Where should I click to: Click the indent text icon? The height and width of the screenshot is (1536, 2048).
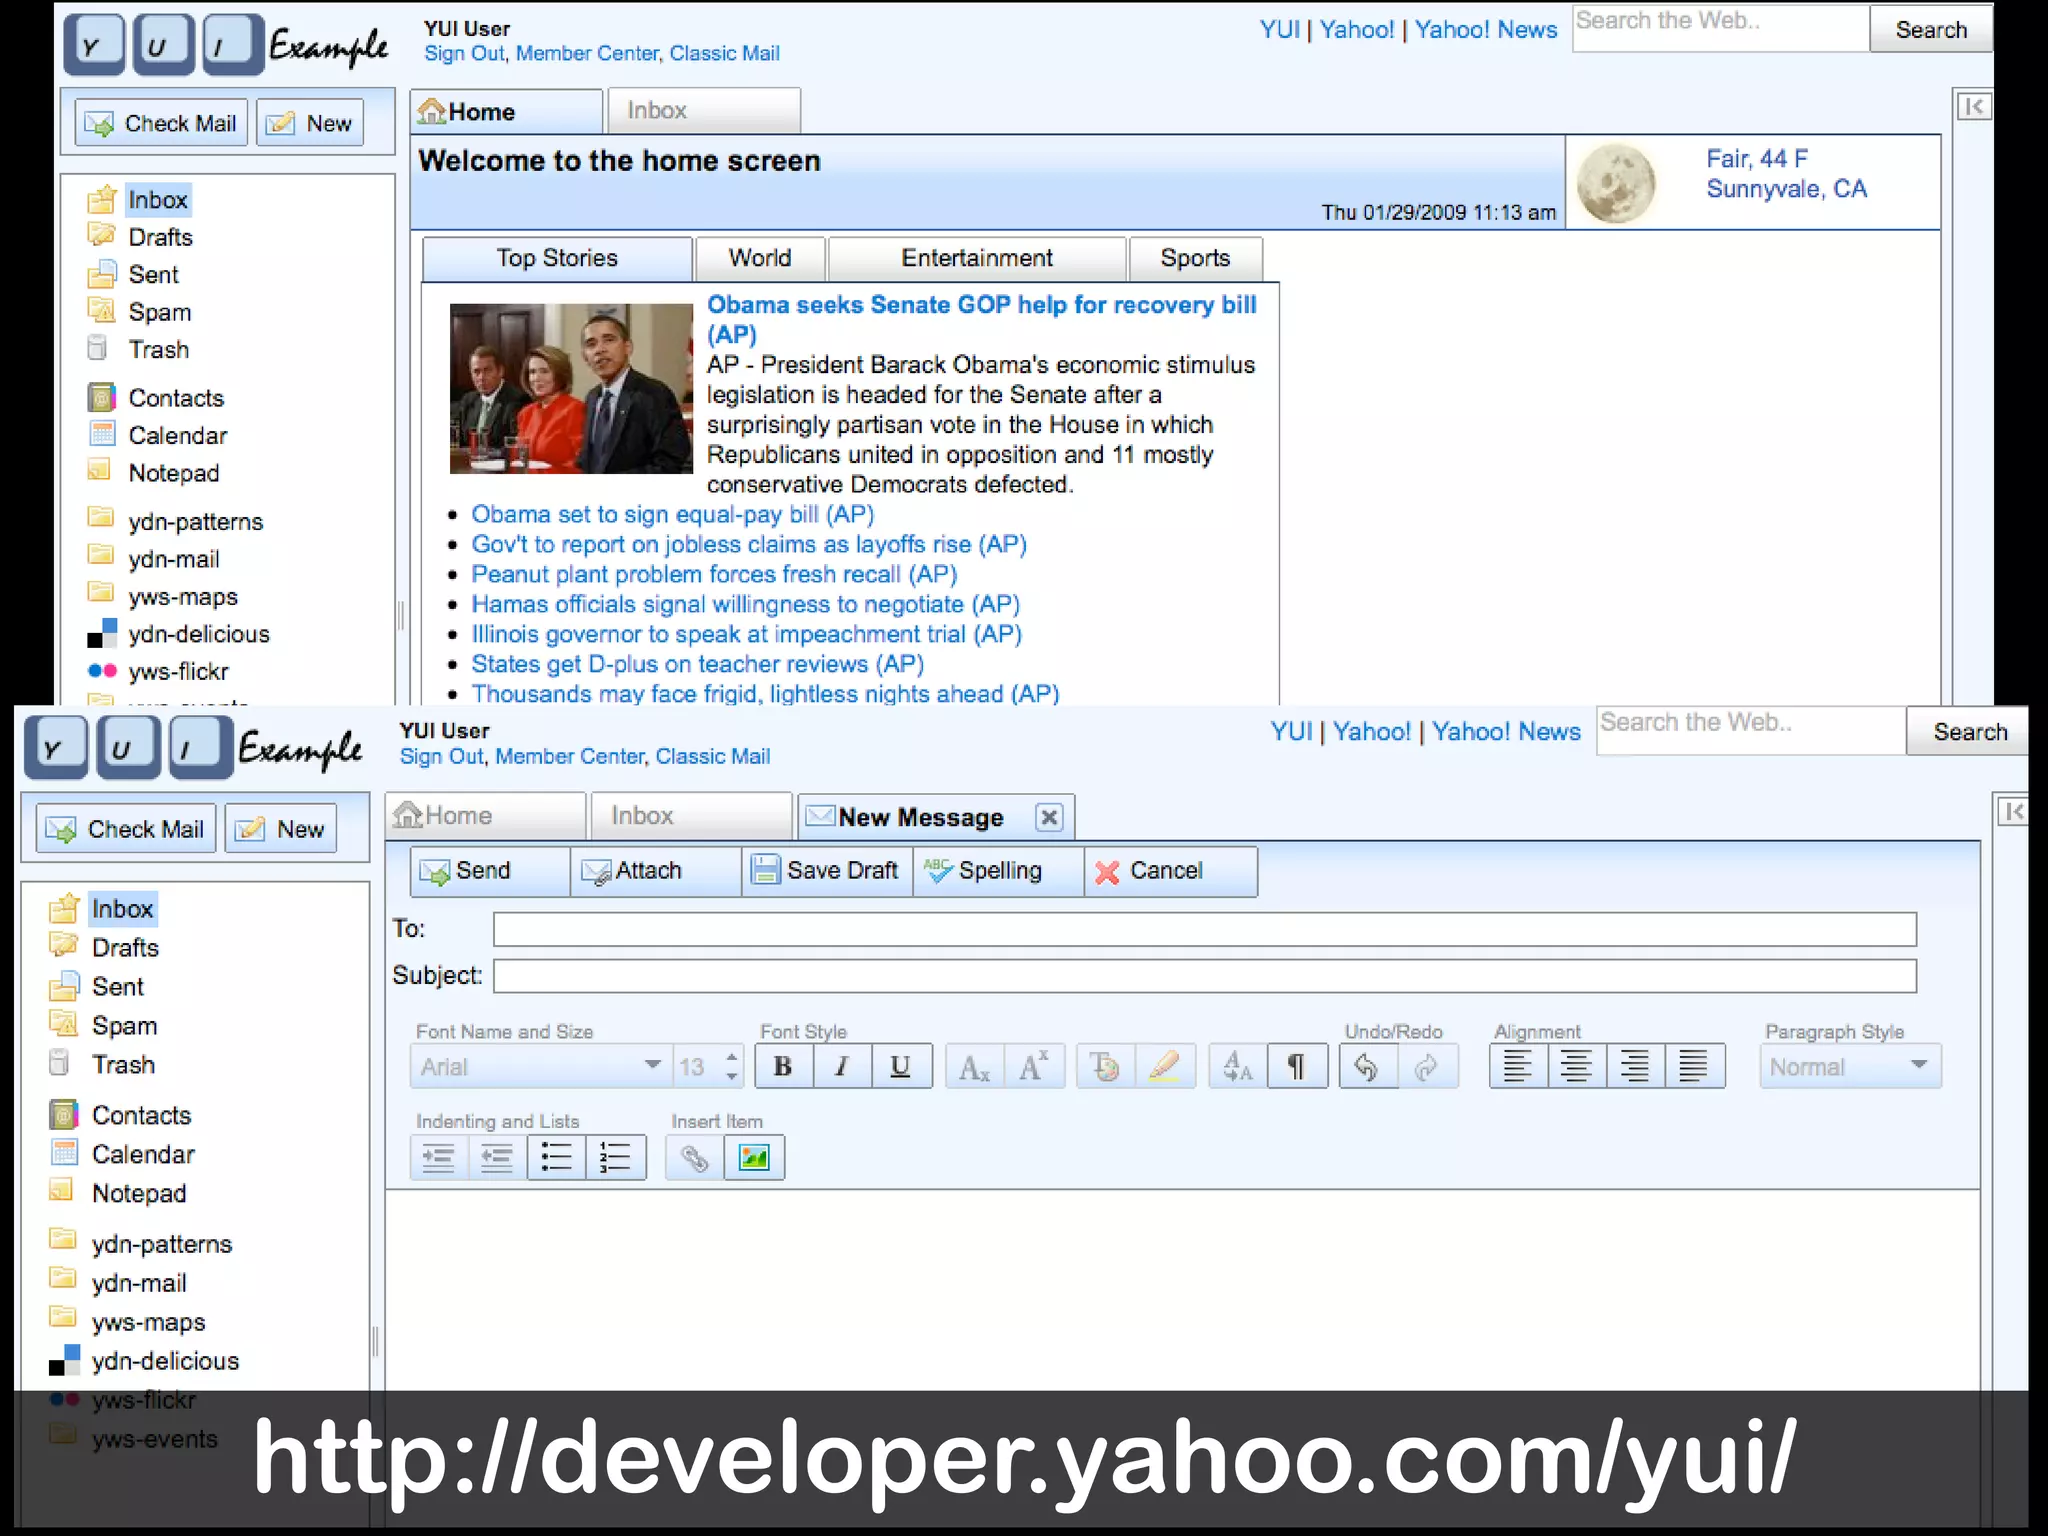click(439, 1158)
